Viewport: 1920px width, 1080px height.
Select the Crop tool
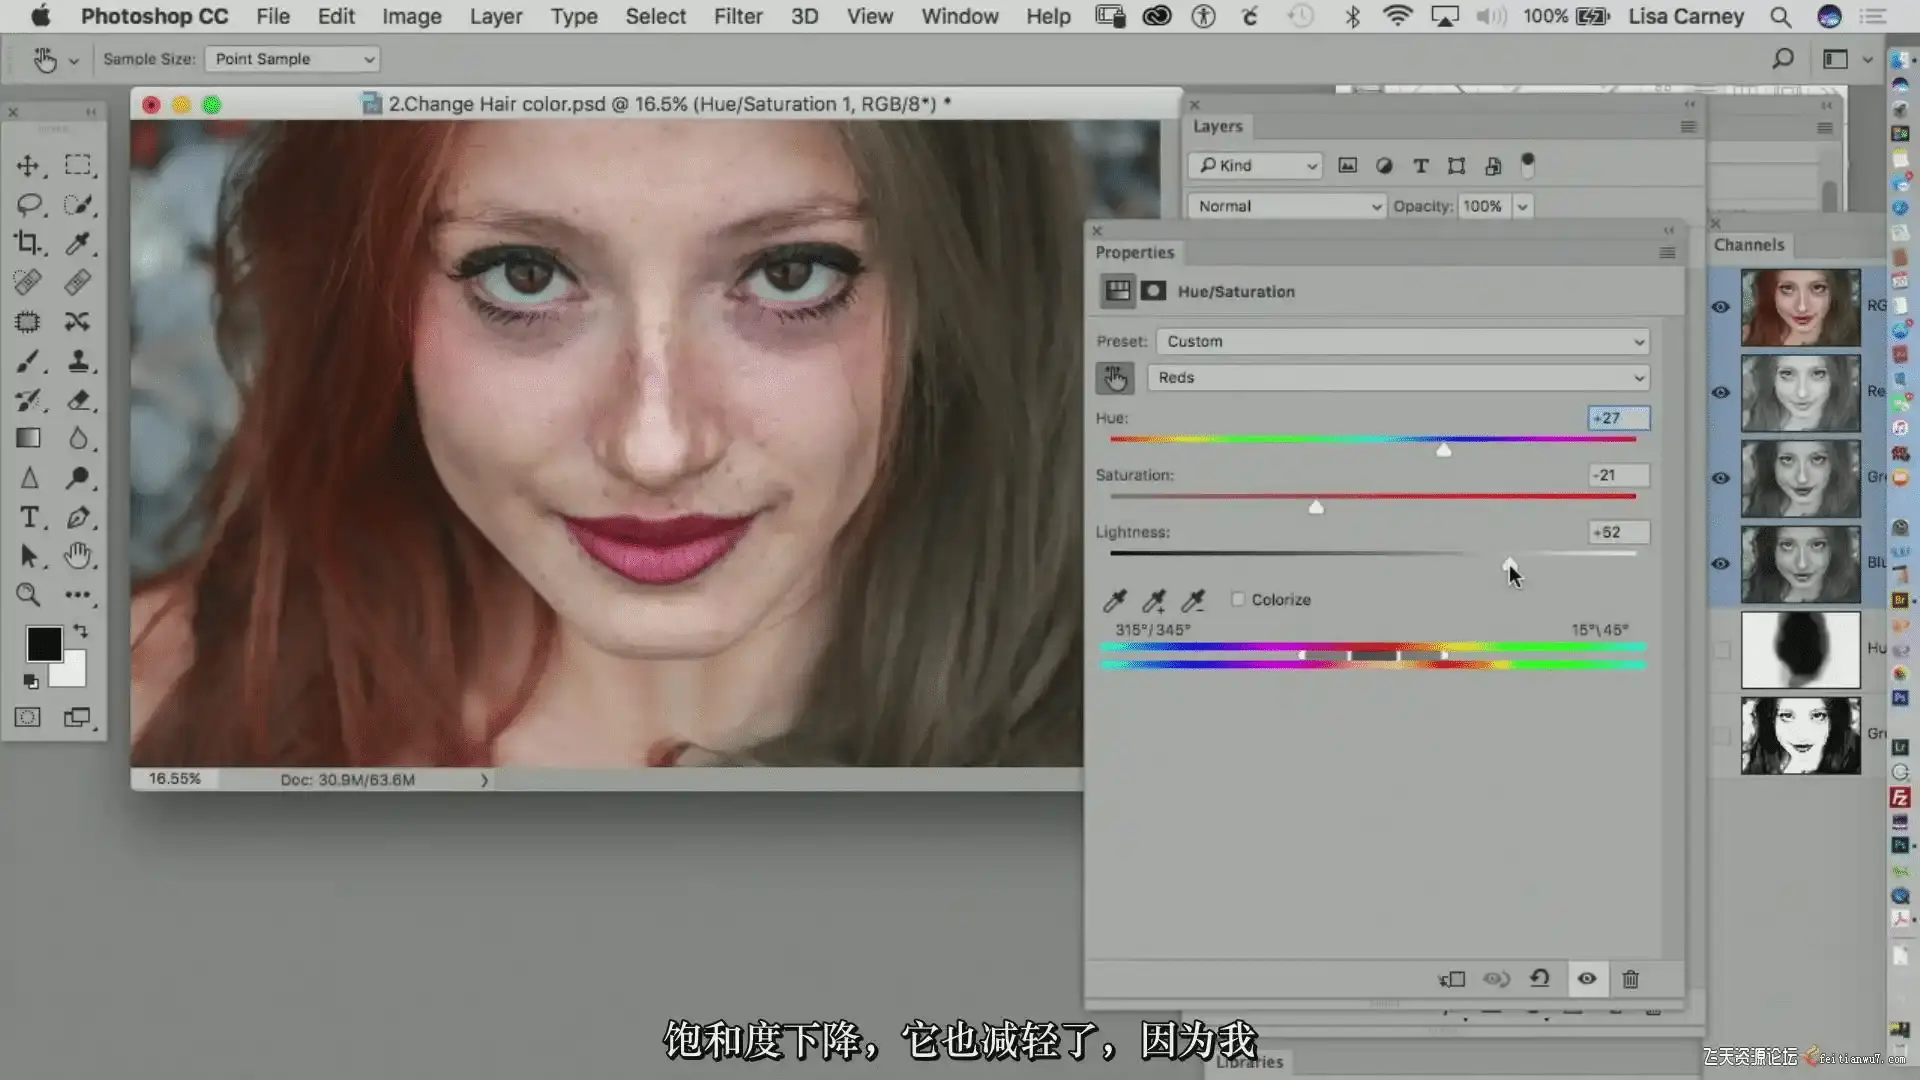click(28, 243)
